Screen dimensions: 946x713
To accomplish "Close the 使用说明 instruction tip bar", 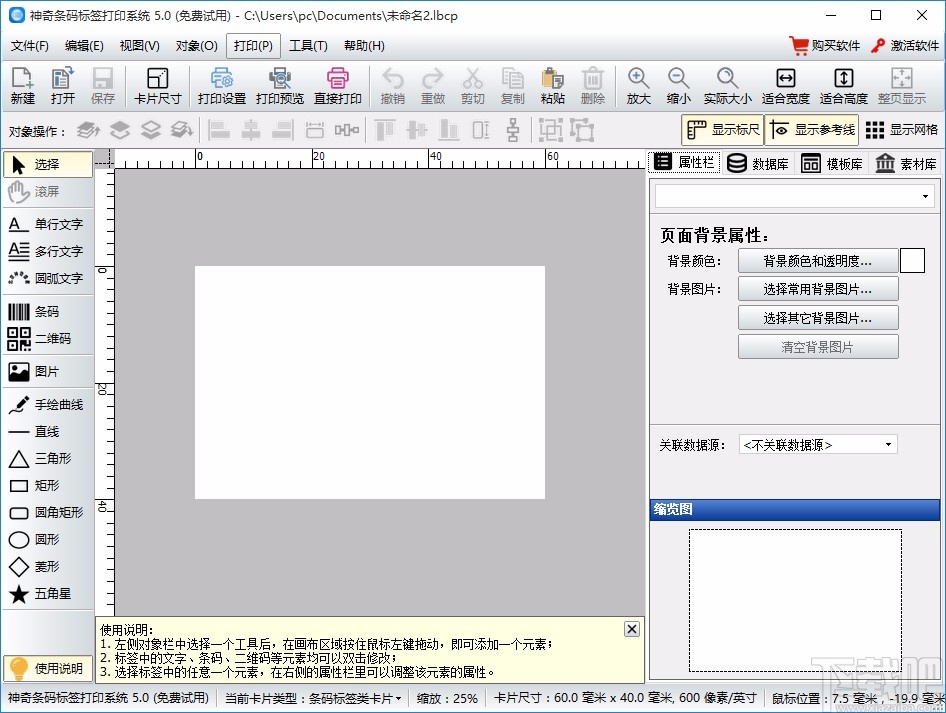I will click(631, 629).
